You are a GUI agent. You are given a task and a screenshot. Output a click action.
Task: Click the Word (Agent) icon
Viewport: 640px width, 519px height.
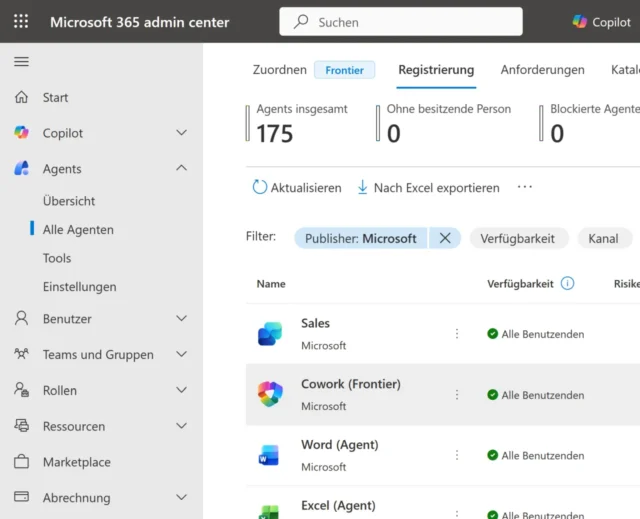click(269, 455)
